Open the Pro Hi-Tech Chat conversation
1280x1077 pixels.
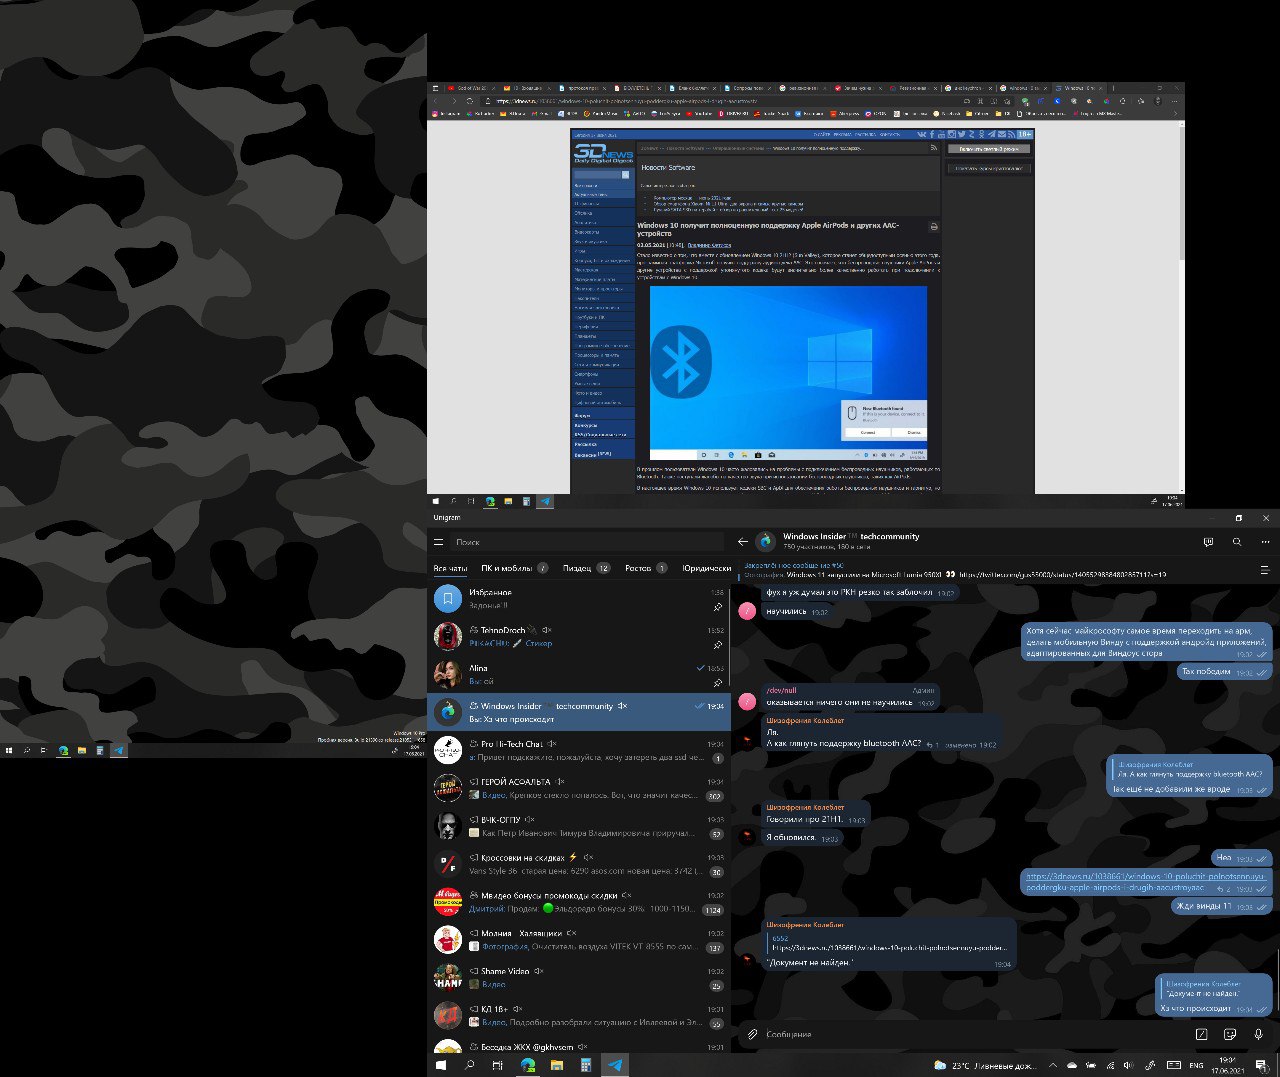pyautogui.click(x=579, y=750)
